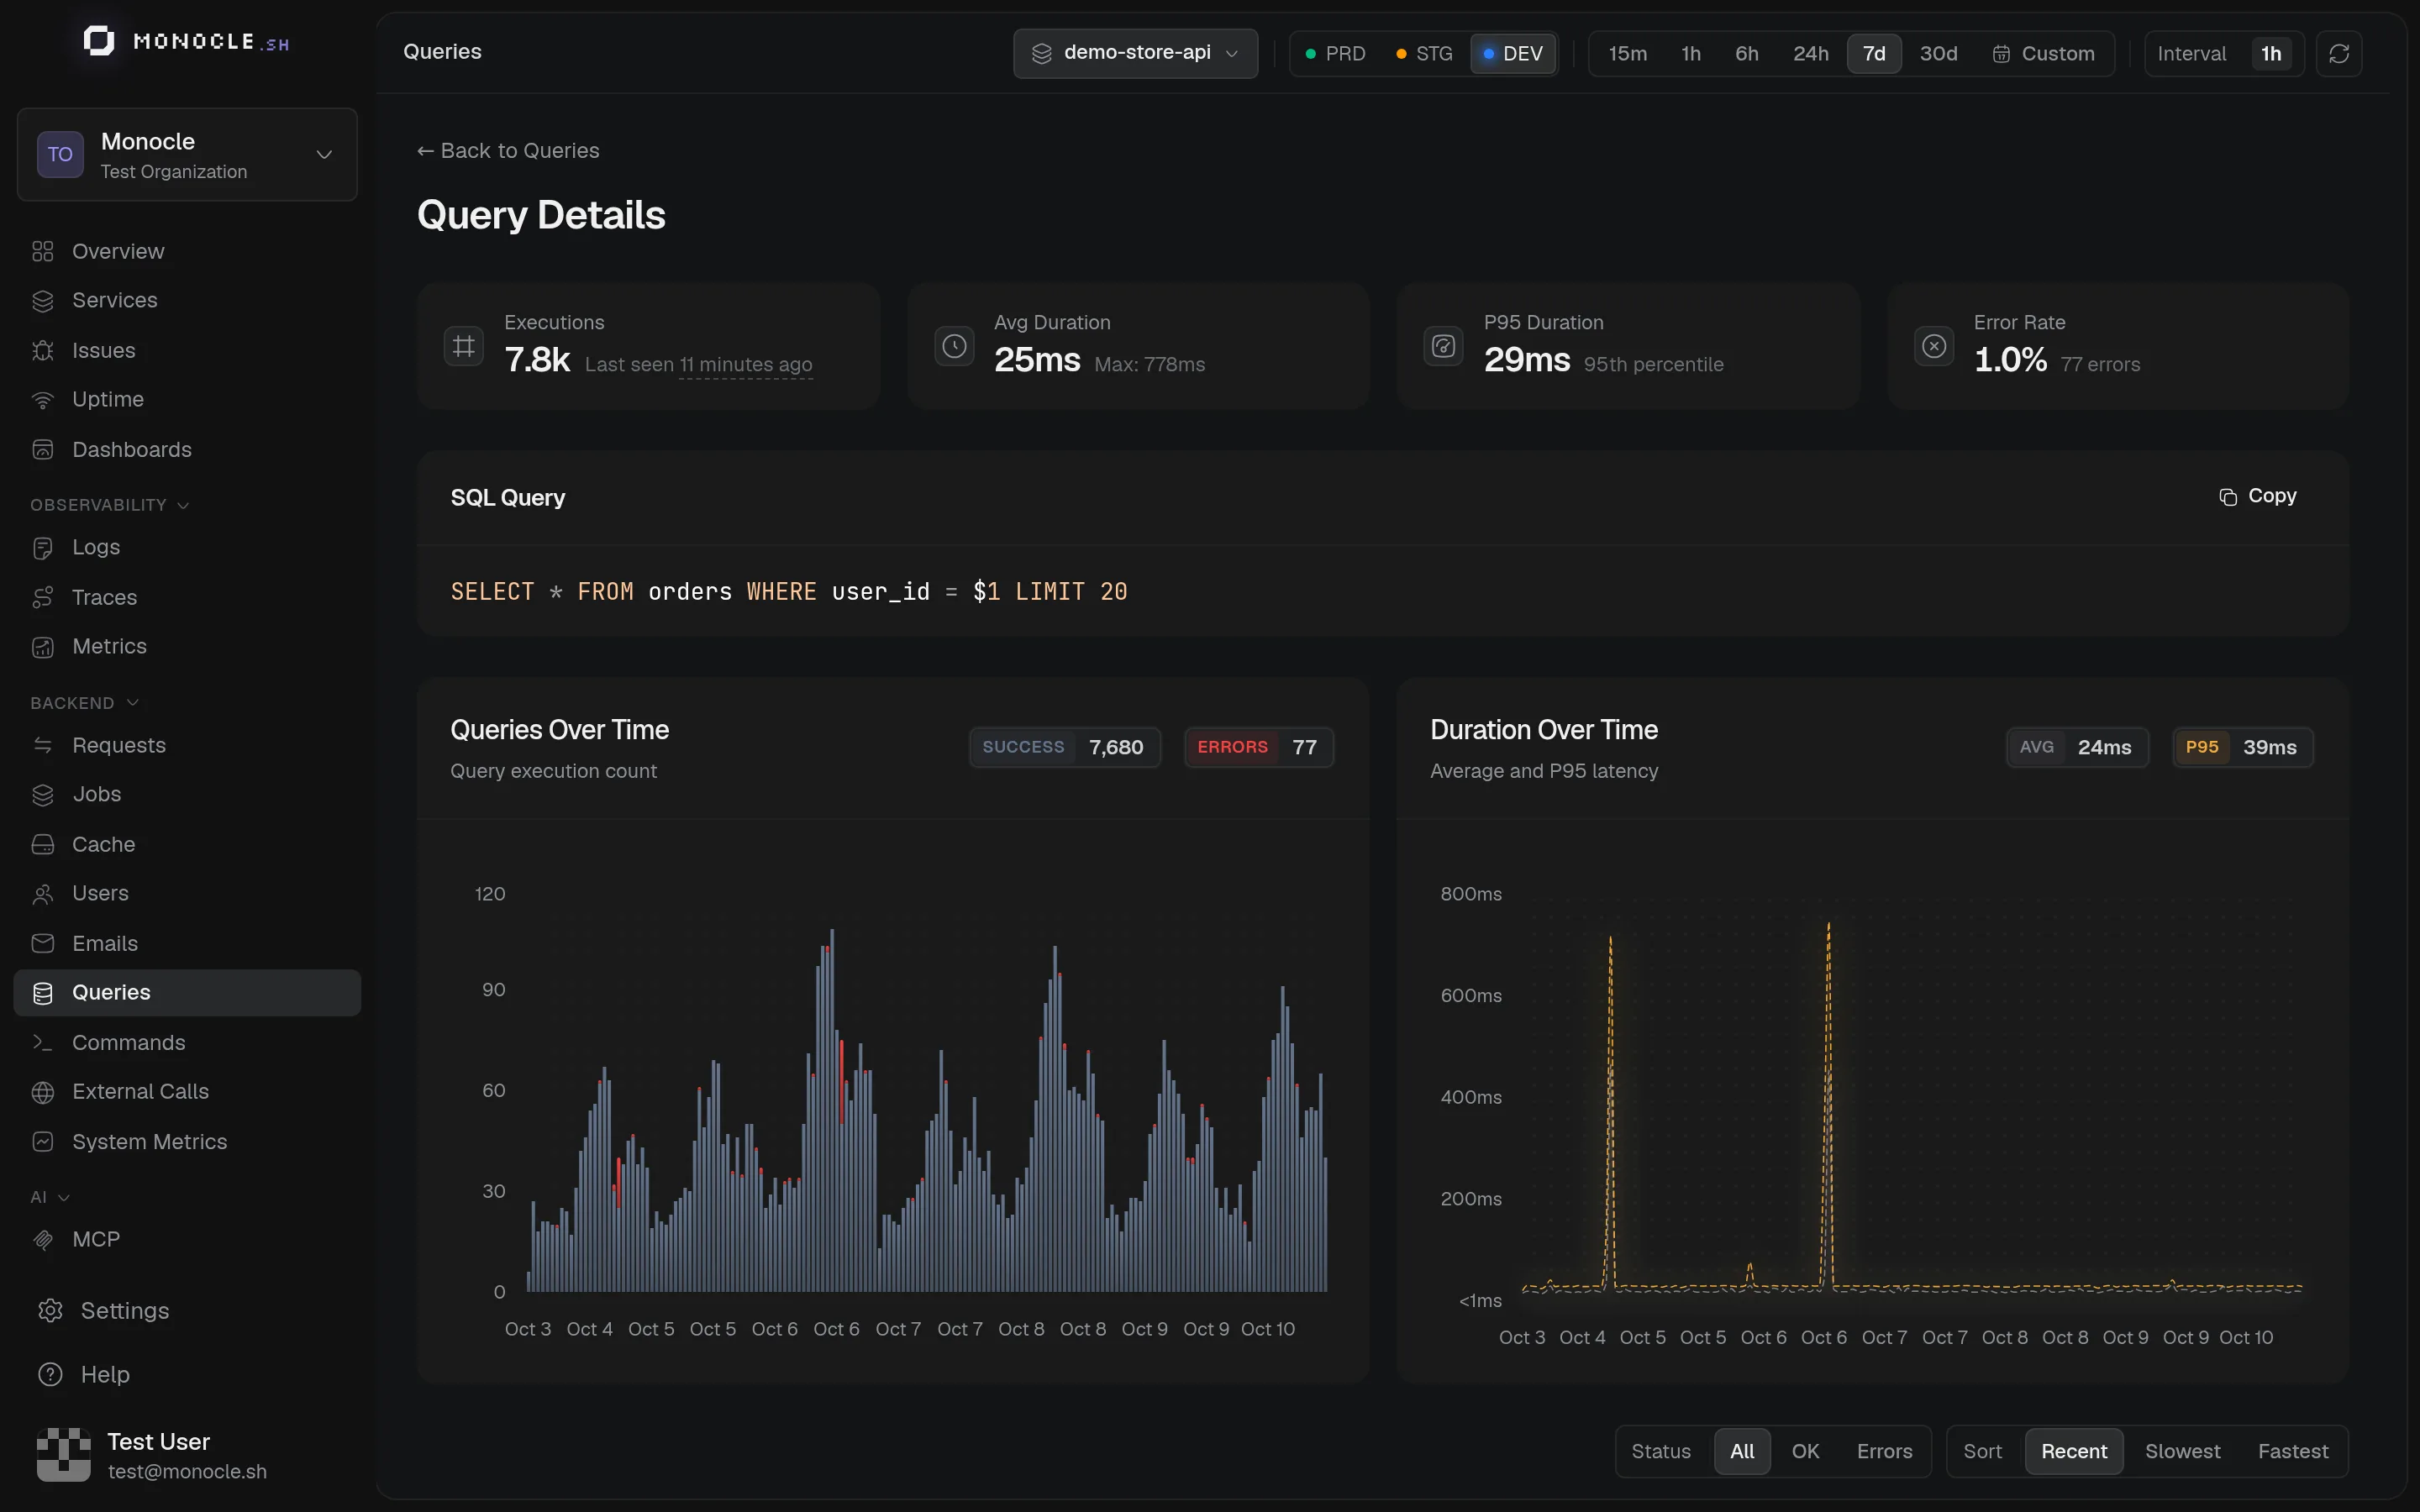Open External Calls via its globe icon
This screenshot has height=1512, width=2420.
43,1092
